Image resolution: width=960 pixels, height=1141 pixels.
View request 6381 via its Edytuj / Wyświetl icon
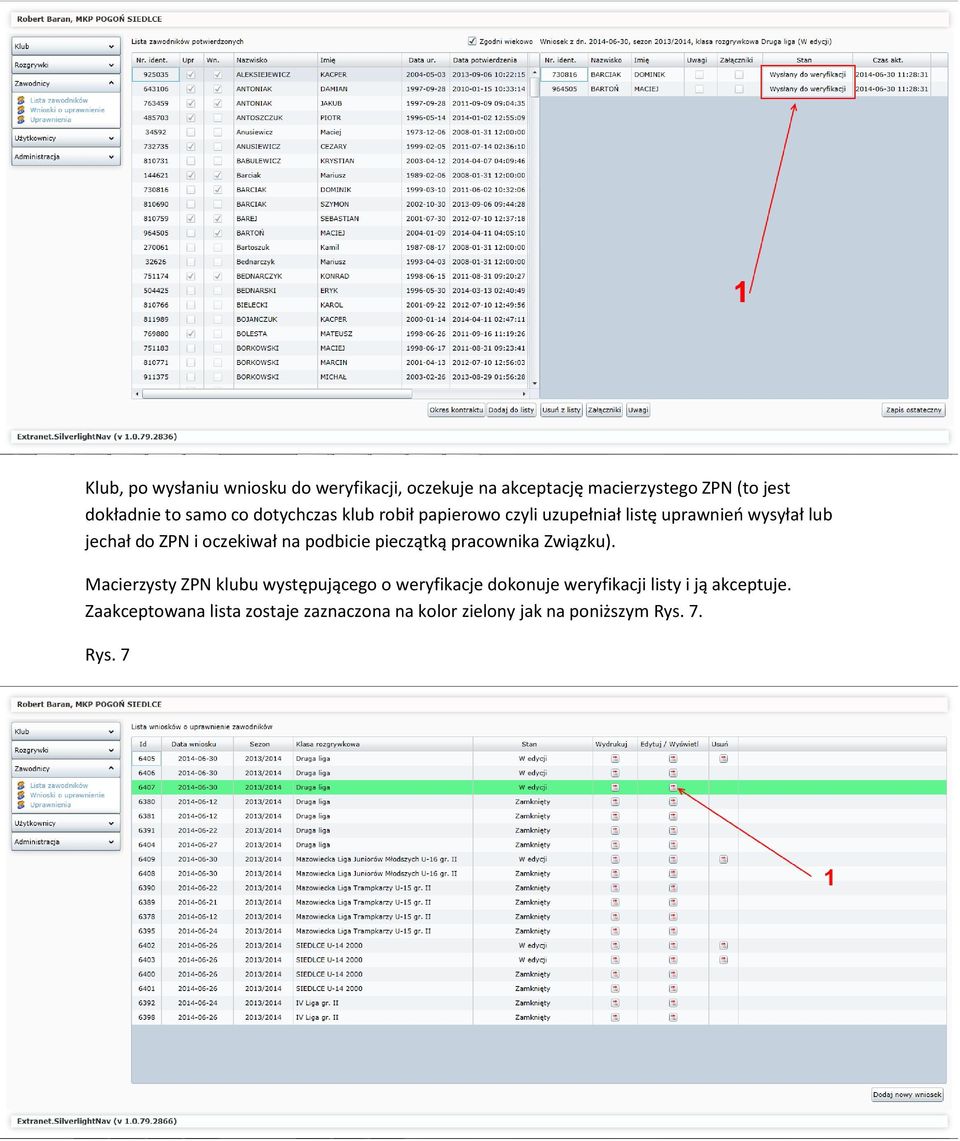[x=673, y=816]
